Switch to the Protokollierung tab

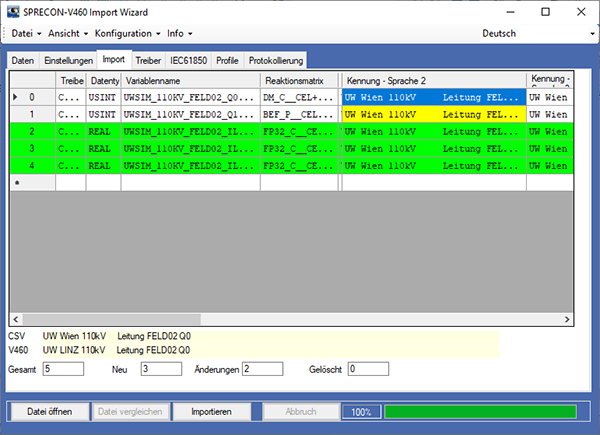[x=276, y=60]
